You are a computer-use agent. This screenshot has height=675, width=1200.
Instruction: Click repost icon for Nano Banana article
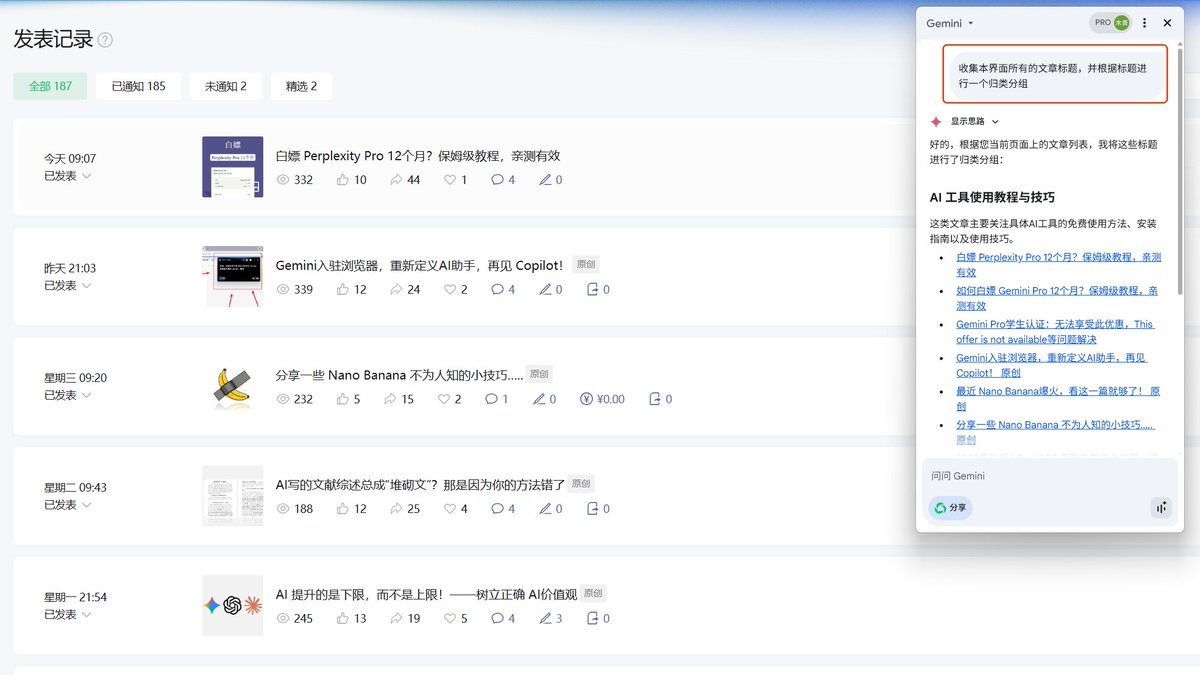655,399
